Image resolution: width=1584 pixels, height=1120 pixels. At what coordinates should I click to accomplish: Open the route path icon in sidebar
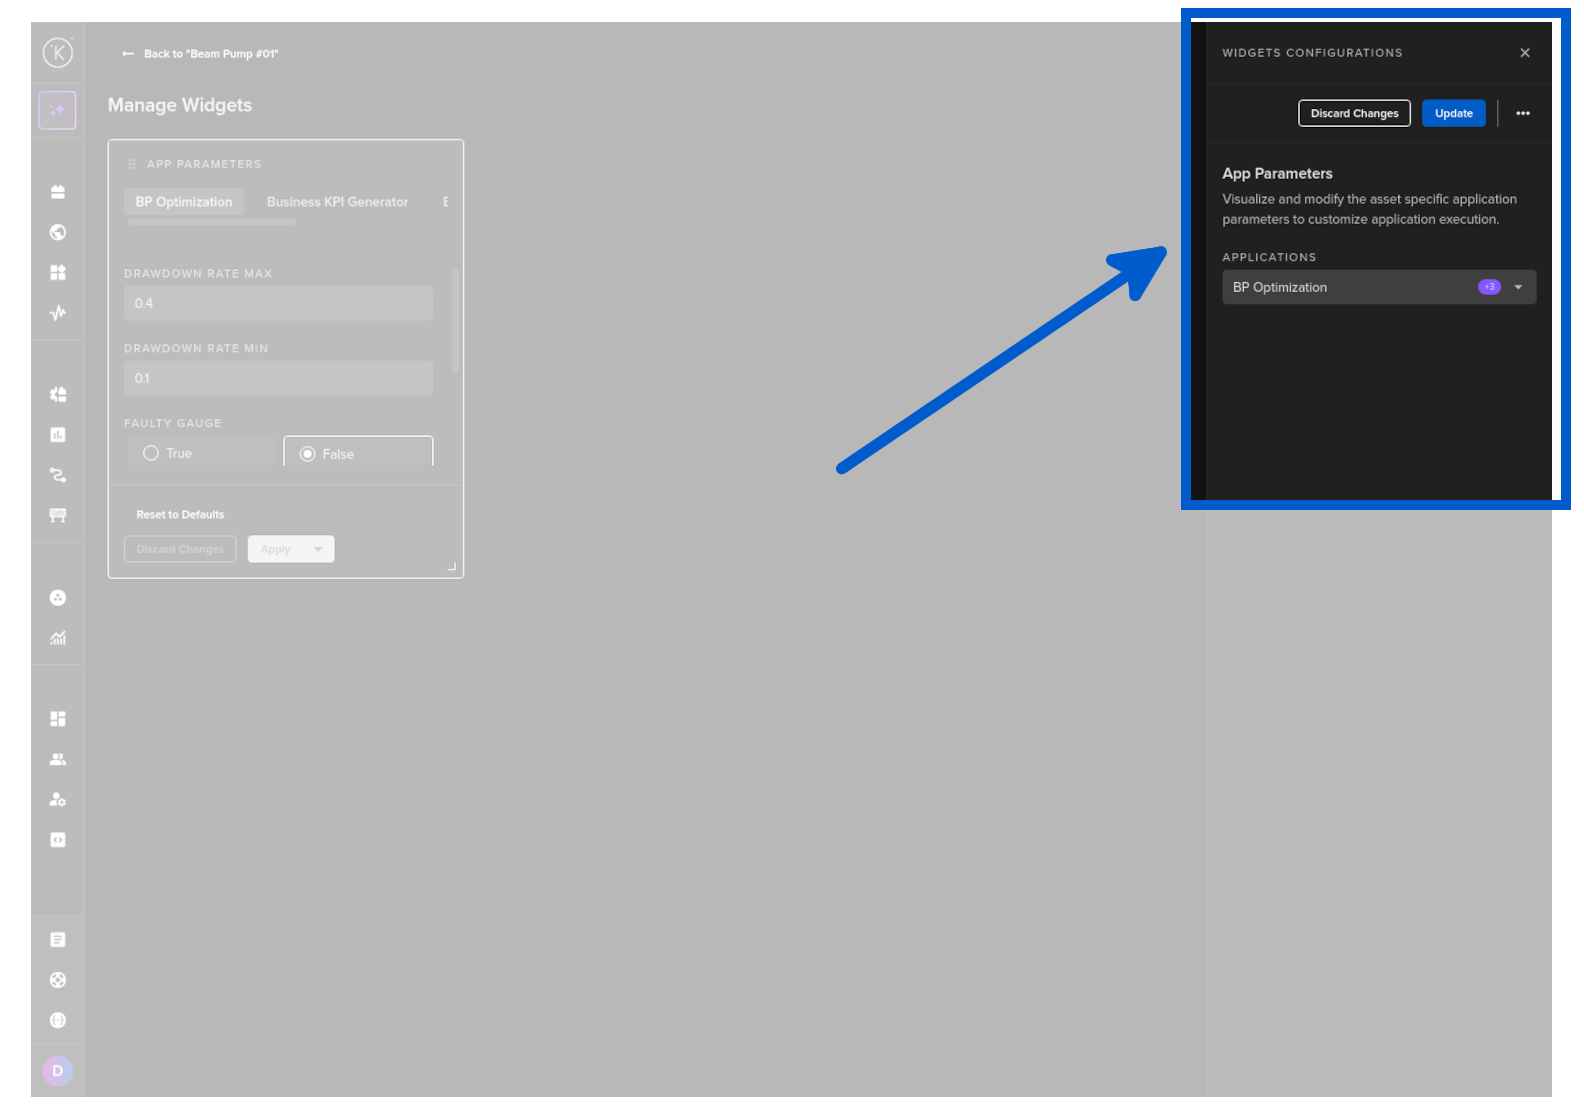tap(58, 475)
